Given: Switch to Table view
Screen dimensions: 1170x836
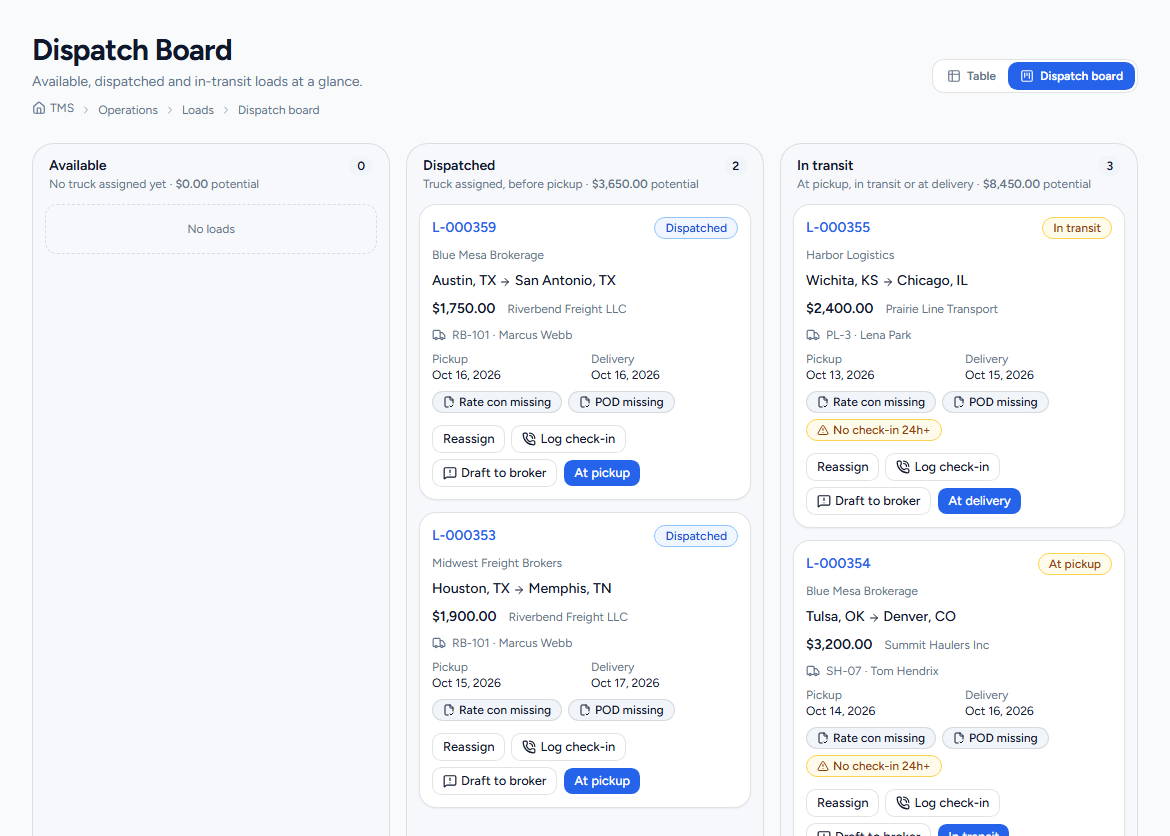Looking at the screenshot, I should (x=972, y=76).
